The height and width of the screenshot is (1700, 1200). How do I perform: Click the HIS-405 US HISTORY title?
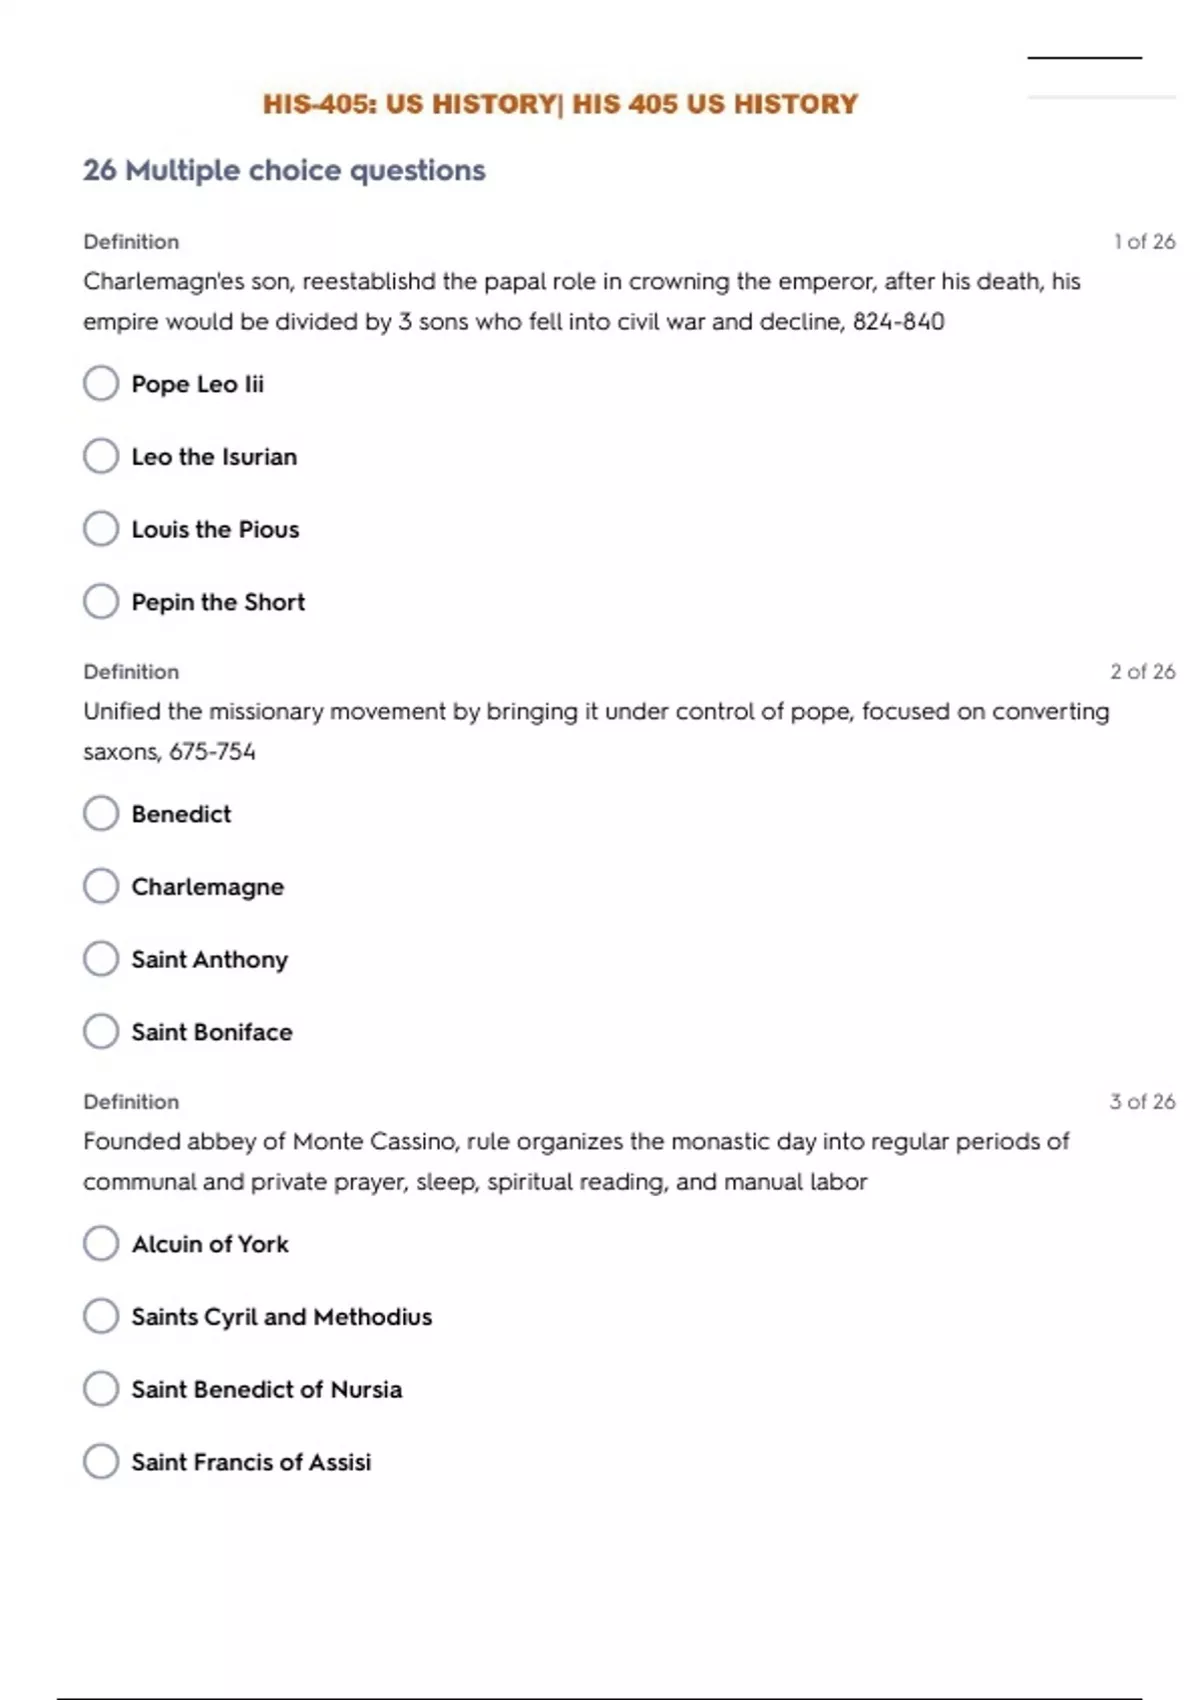point(560,104)
